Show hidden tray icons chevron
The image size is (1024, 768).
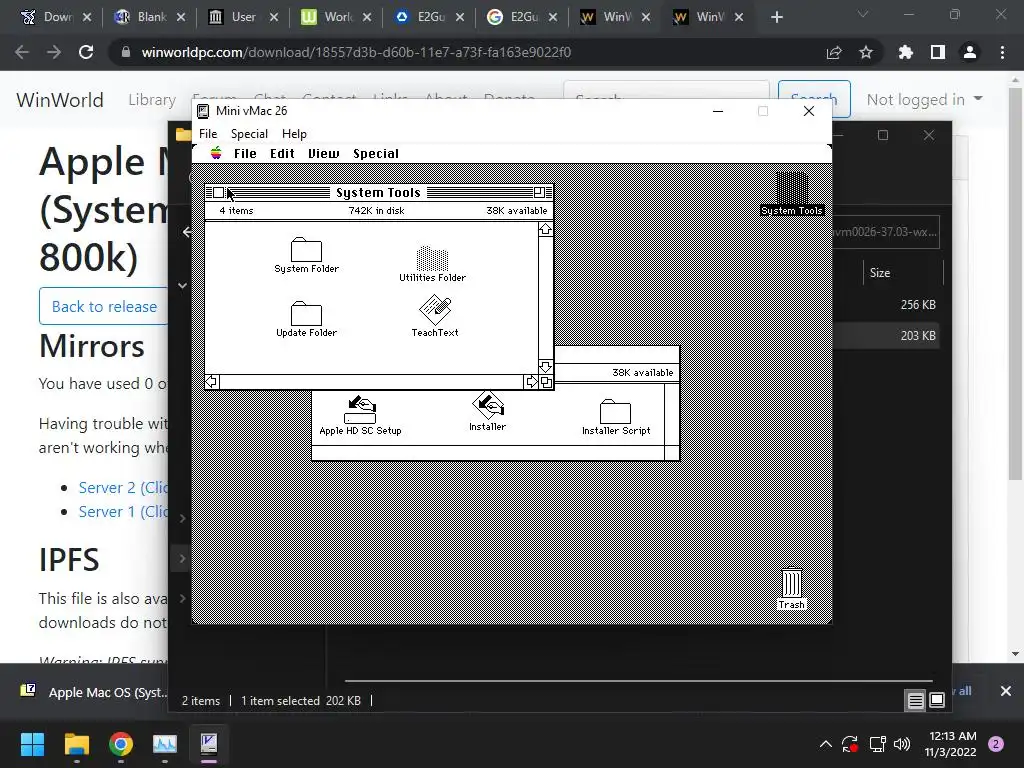825,744
